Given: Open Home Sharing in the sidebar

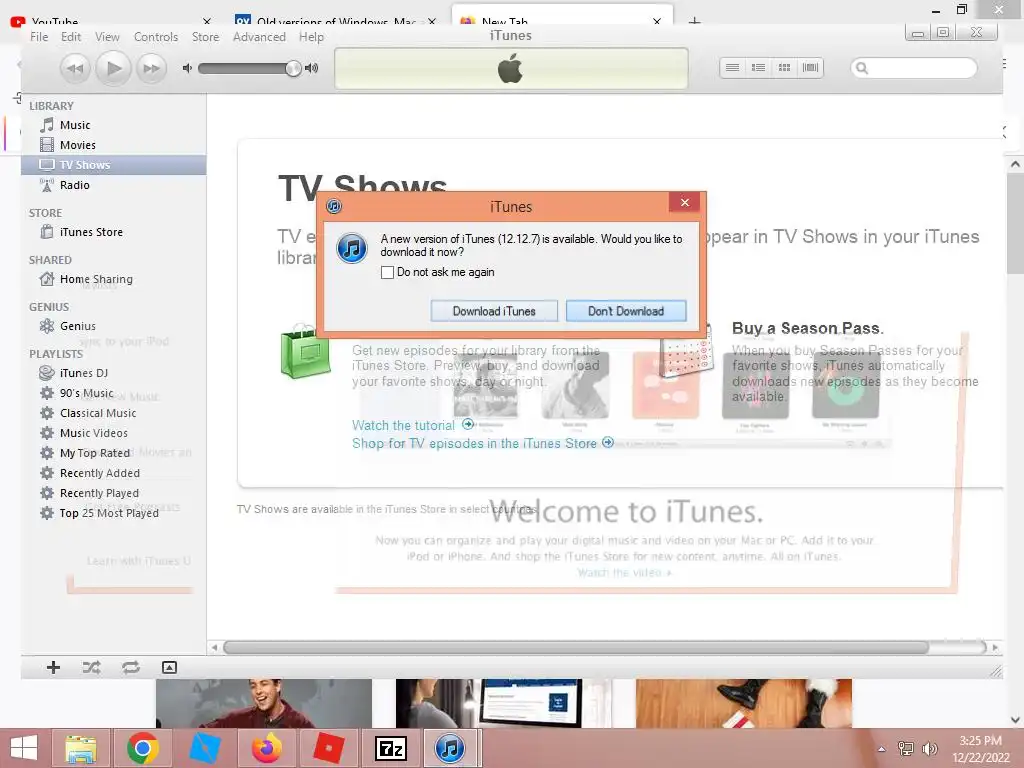Looking at the screenshot, I should coord(114,279).
